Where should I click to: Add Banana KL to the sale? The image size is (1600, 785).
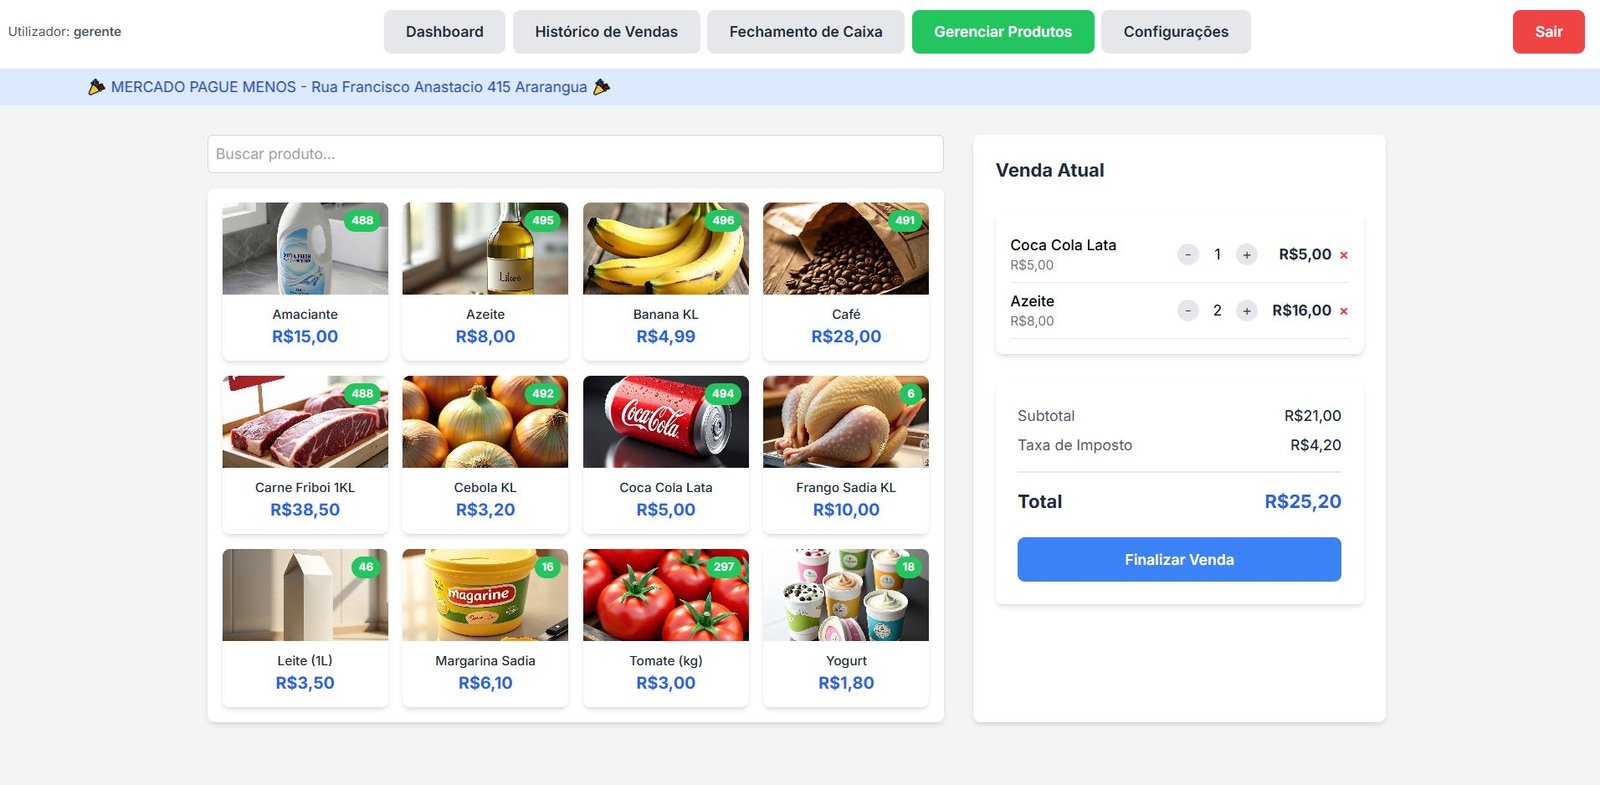pyautogui.click(x=665, y=280)
